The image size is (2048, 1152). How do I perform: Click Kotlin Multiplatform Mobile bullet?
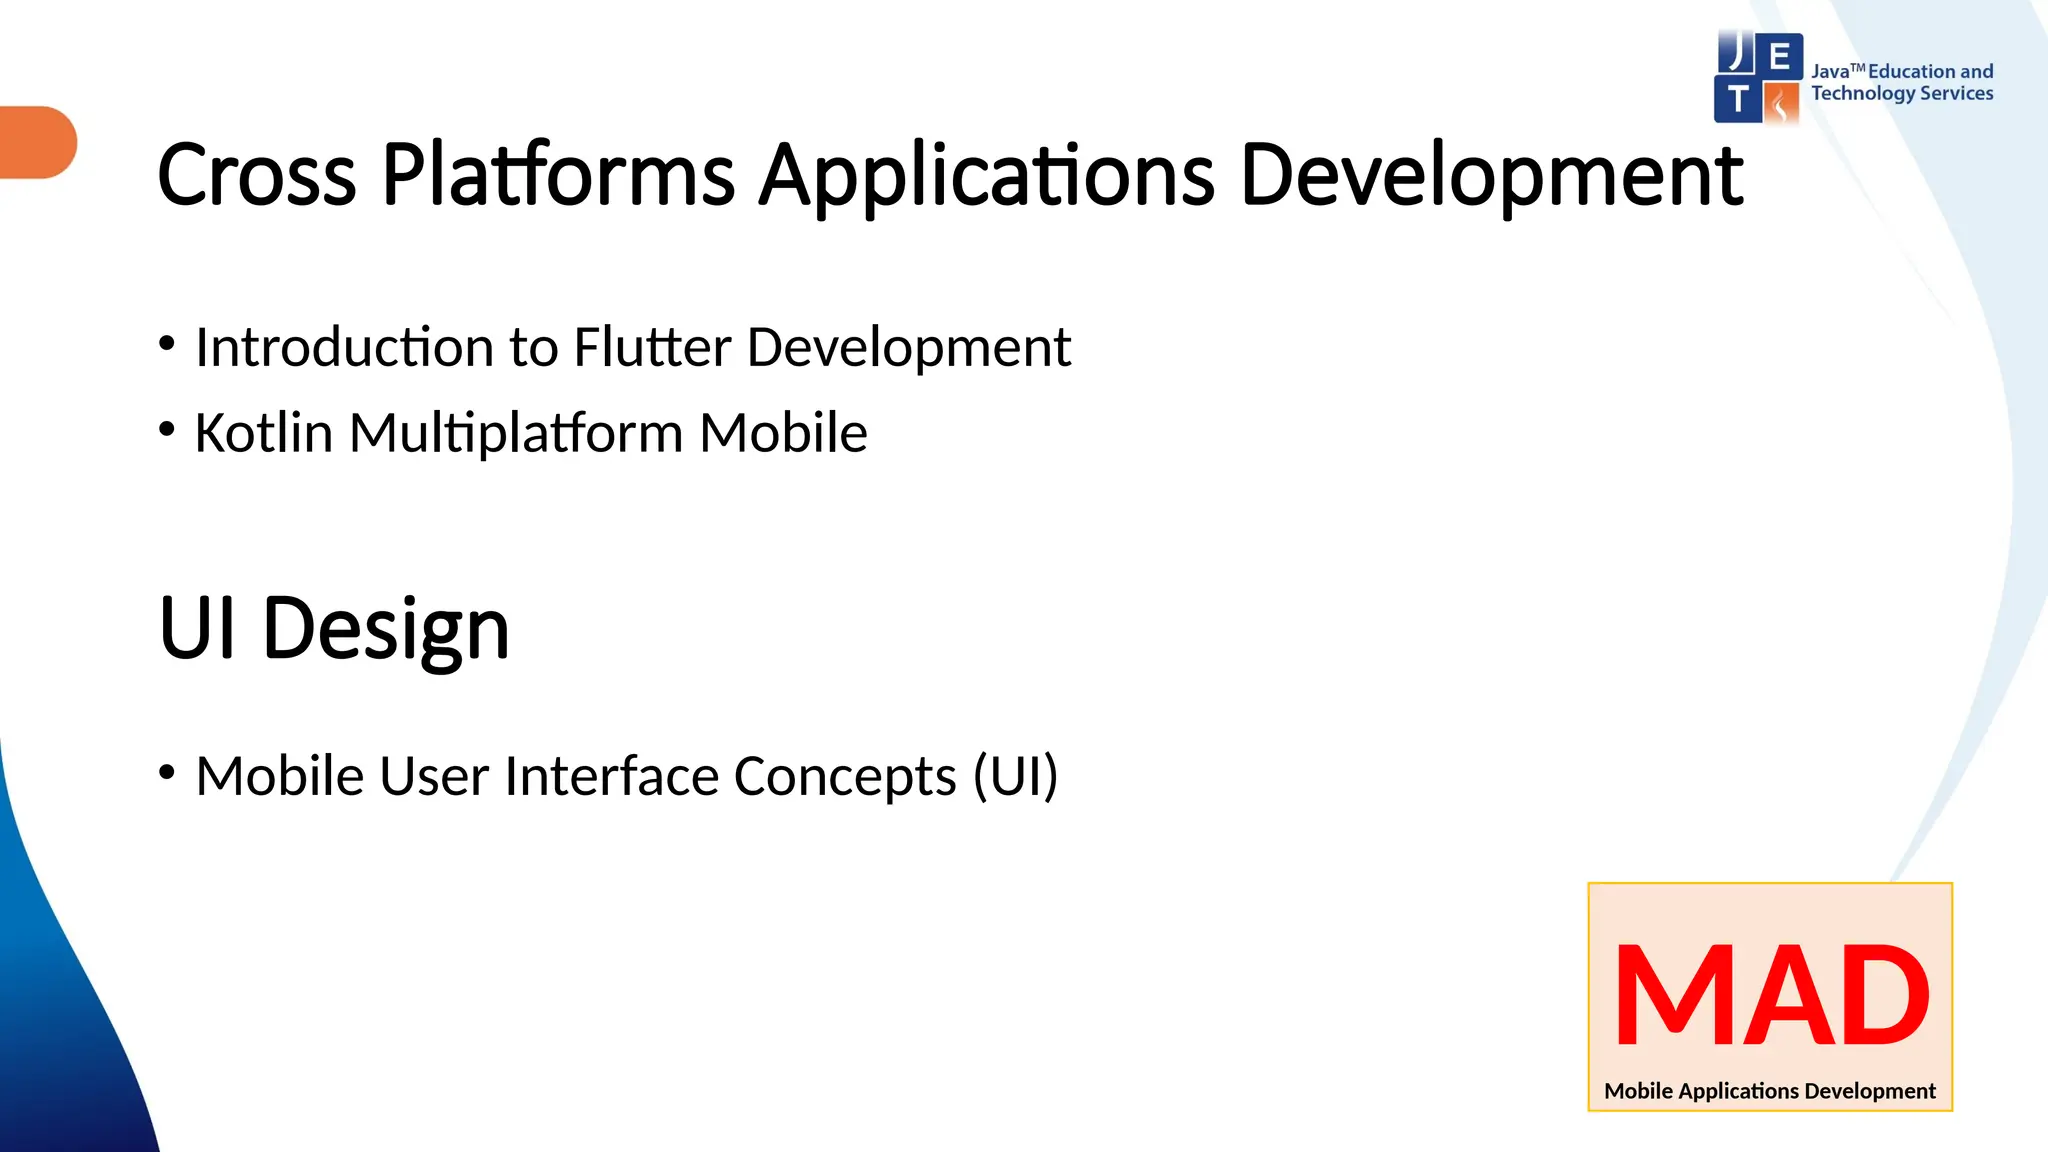click(530, 433)
